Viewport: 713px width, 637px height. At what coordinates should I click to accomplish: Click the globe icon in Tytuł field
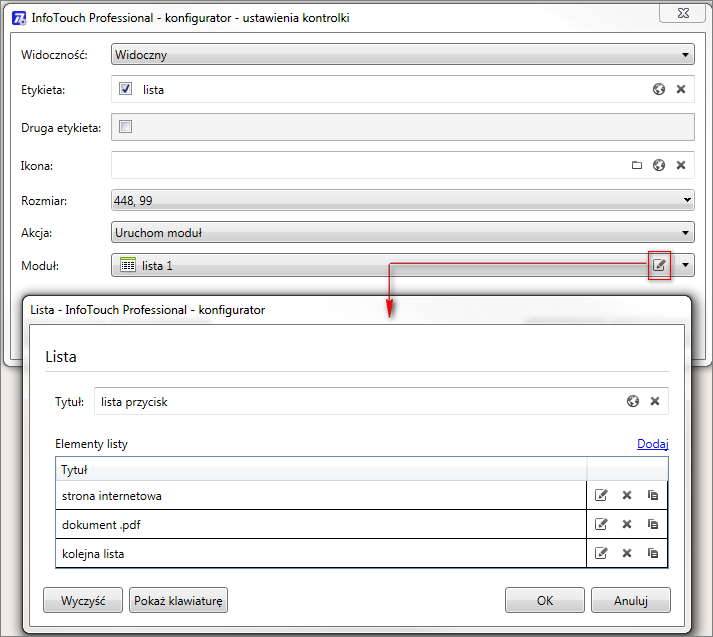pos(633,401)
